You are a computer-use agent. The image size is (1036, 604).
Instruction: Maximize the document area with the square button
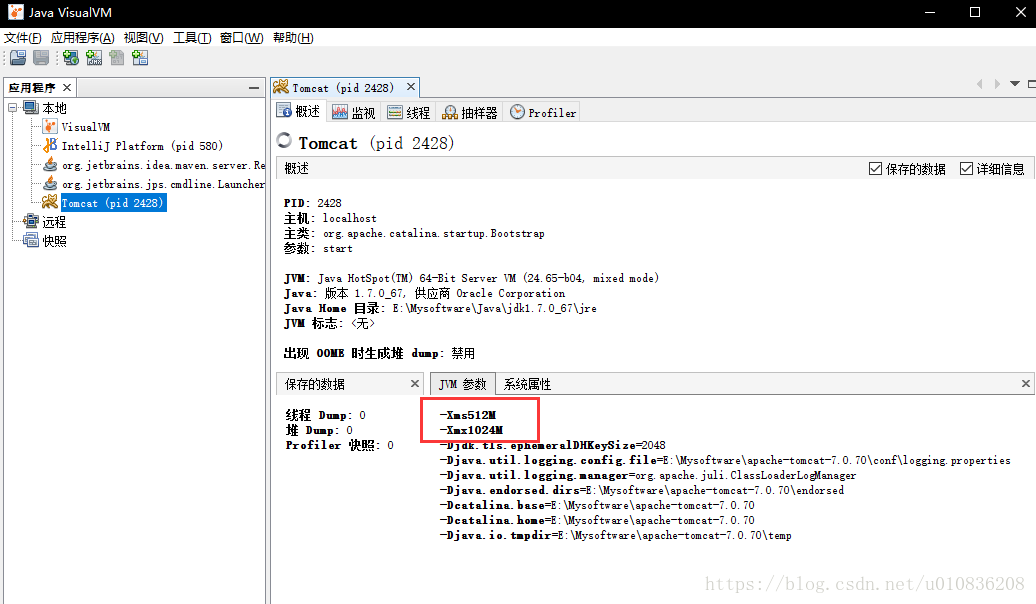click(1031, 84)
